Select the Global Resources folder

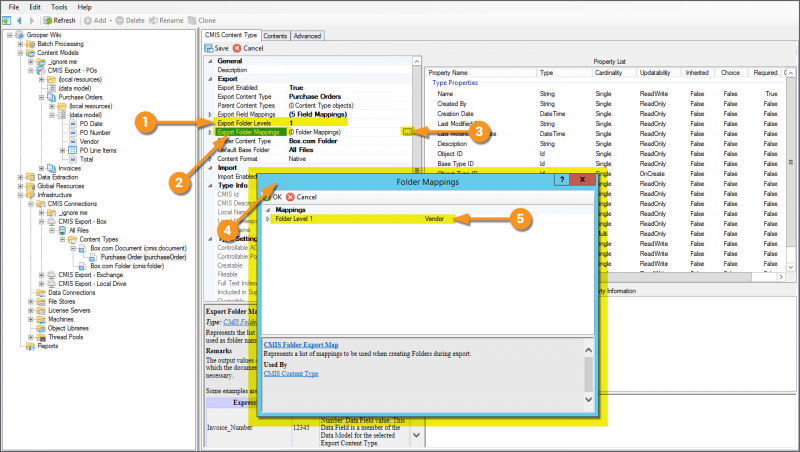(60, 186)
